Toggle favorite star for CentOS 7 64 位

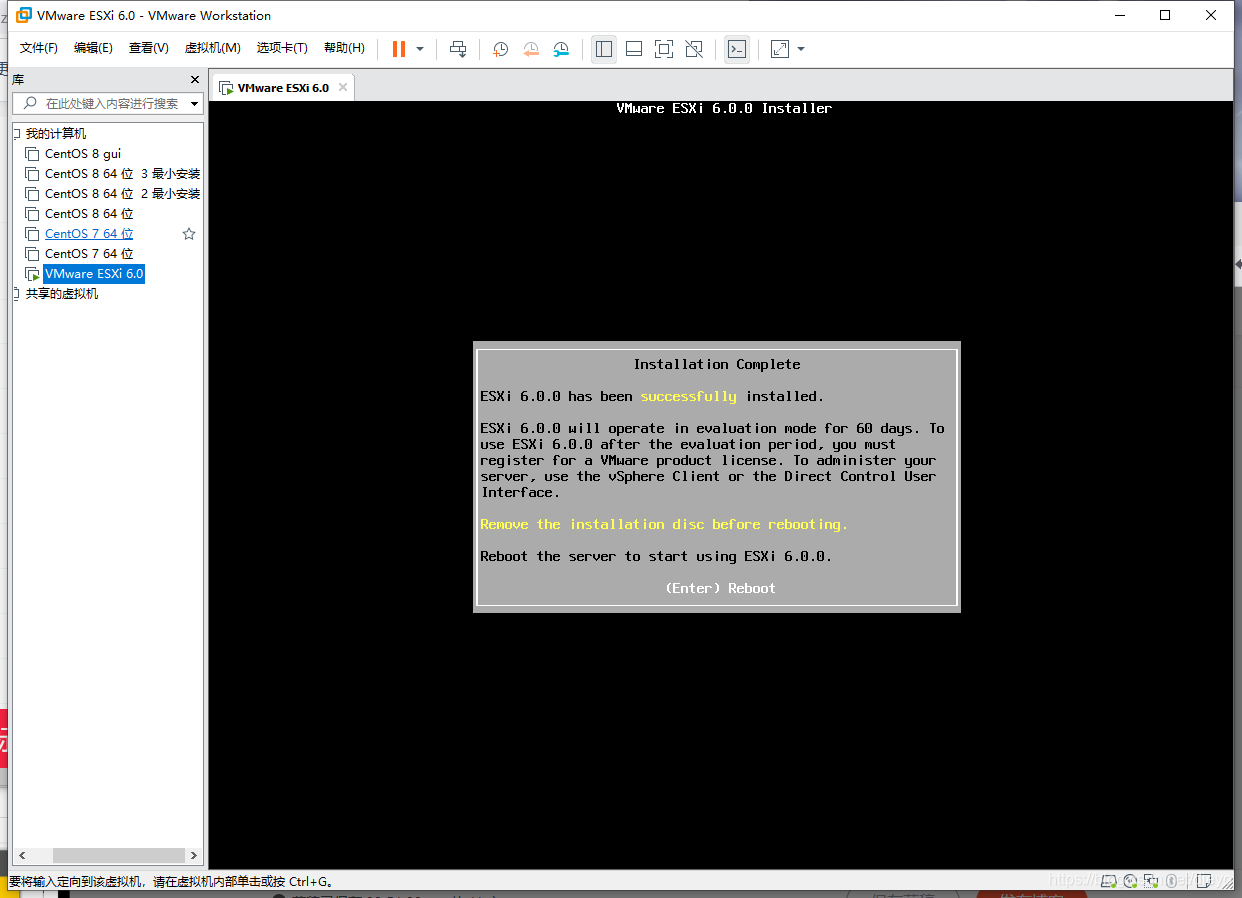(x=189, y=234)
